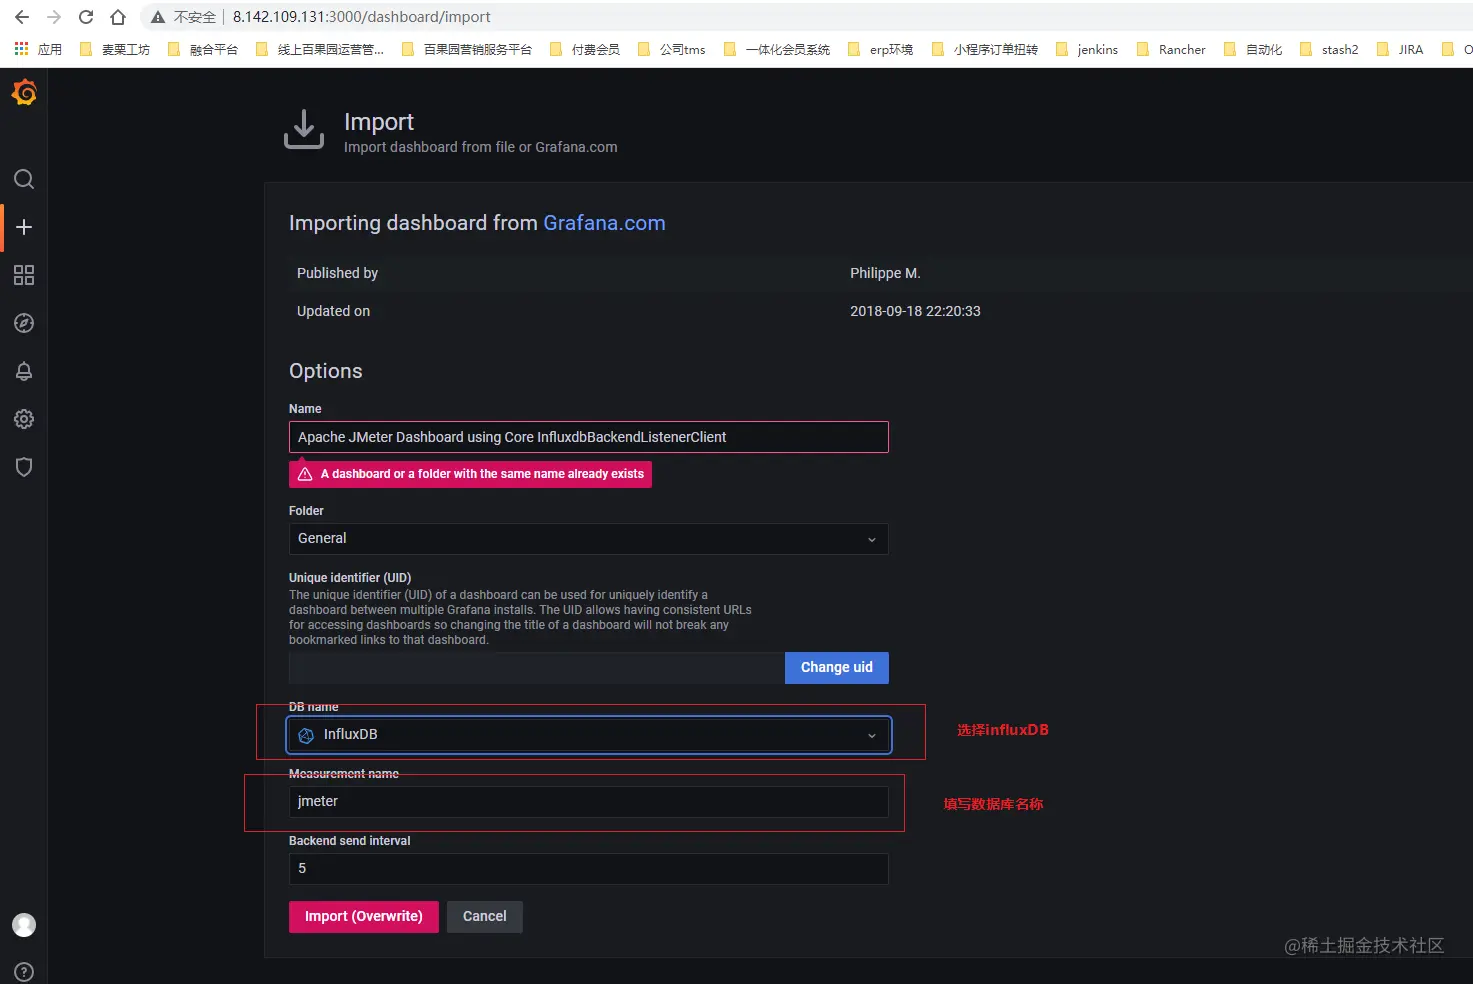Follow the Grafana.com link in heading

pos(604,223)
